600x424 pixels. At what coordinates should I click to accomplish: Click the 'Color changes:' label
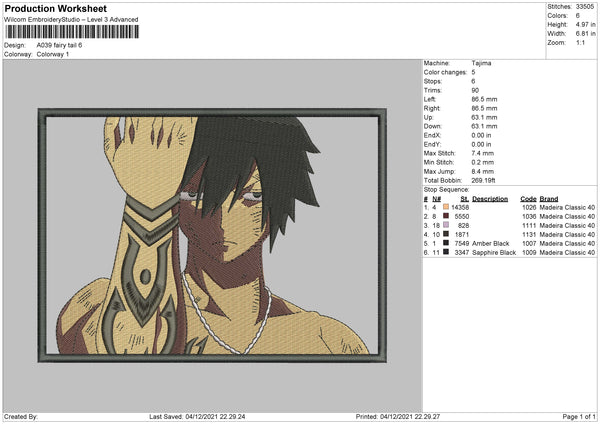coord(445,72)
